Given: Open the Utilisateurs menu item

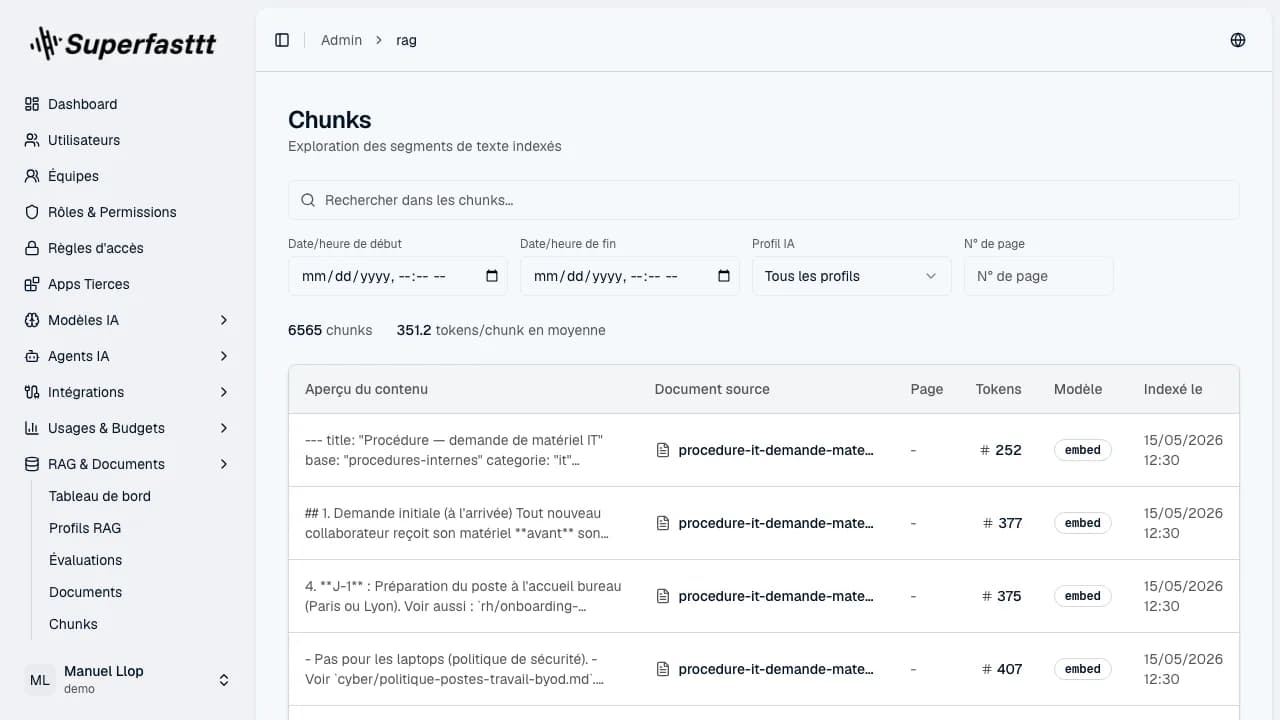Looking at the screenshot, I should tap(128, 140).
